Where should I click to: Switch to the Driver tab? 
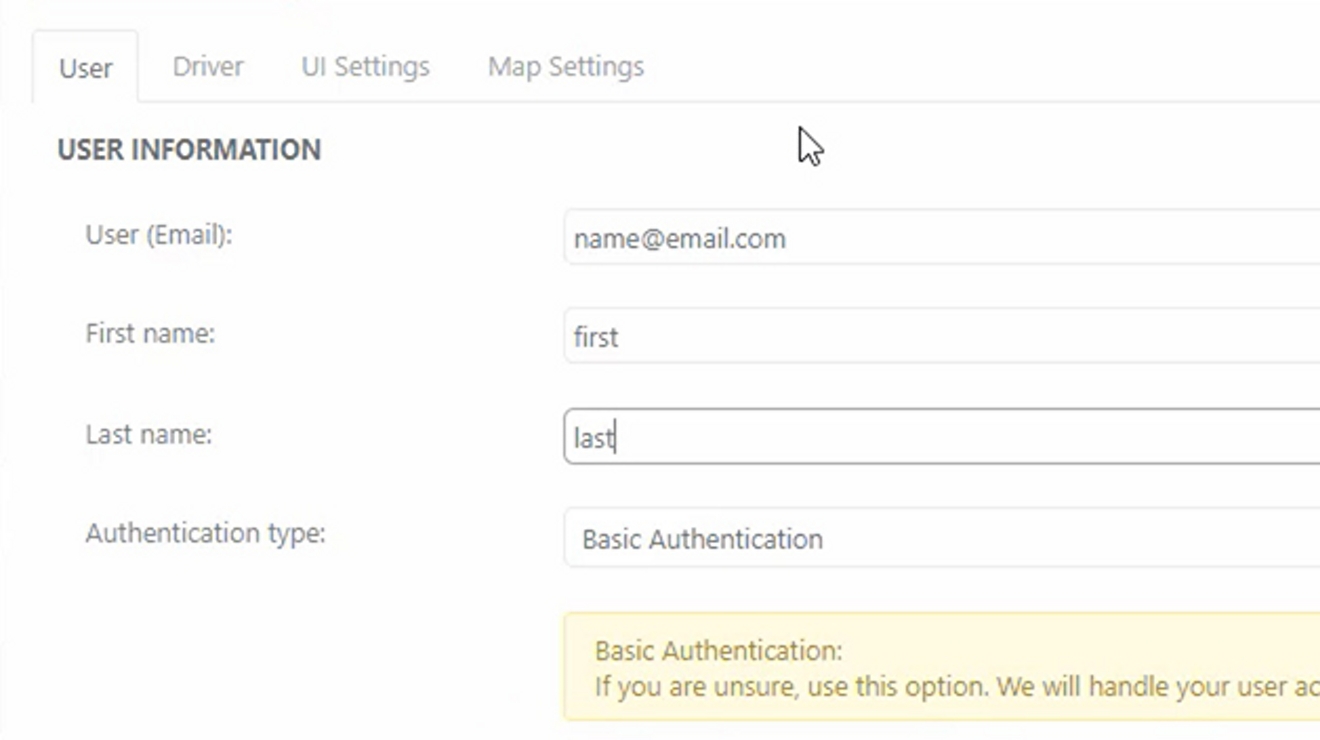coord(208,67)
